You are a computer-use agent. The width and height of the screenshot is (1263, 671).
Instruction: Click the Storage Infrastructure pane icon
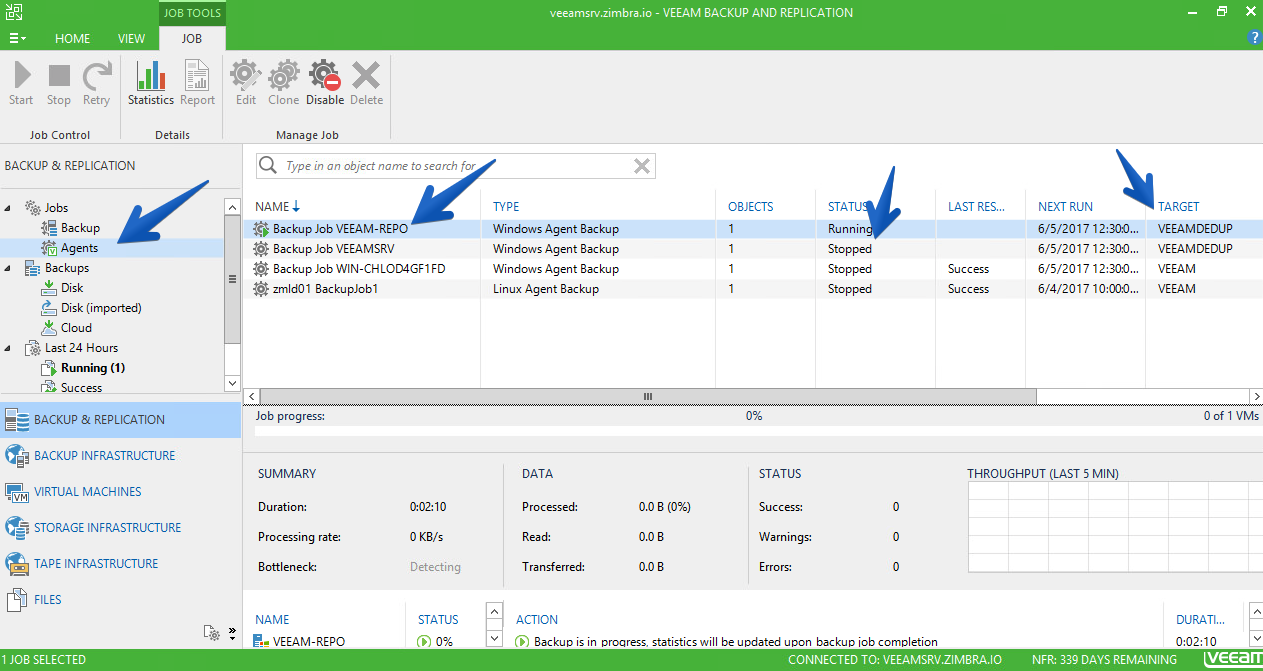[x=17, y=528]
